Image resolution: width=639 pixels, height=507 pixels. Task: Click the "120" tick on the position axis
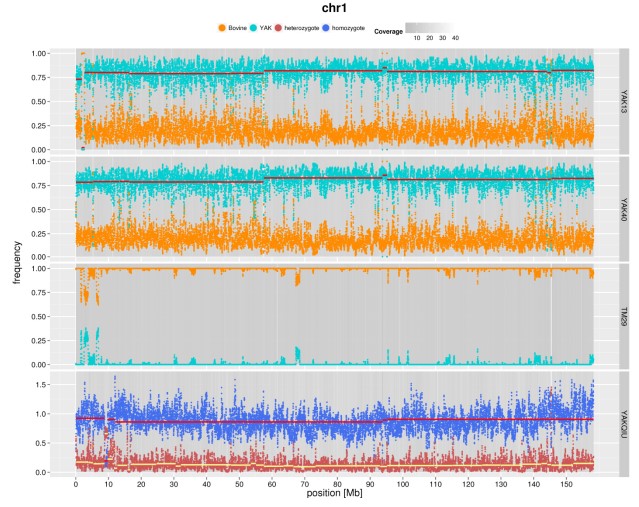pos(468,484)
